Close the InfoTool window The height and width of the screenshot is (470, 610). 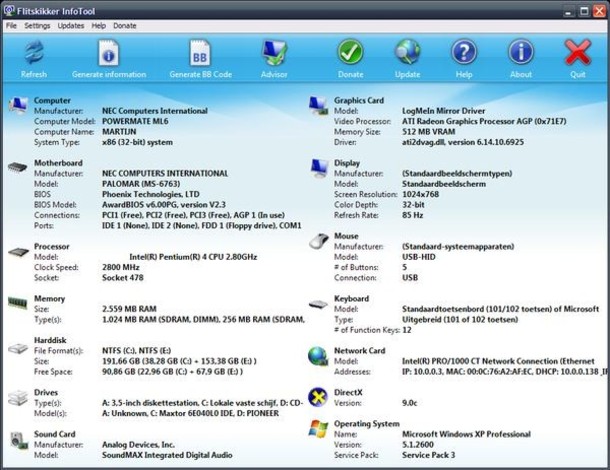tap(599, 11)
